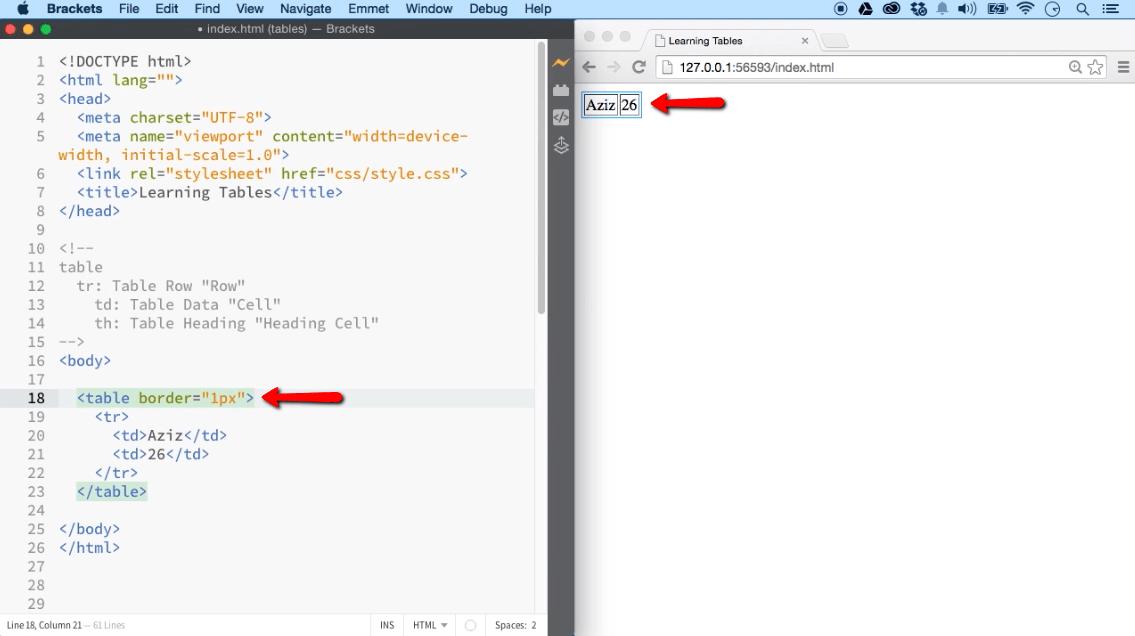Open the Emmet menu

tap(368, 9)
